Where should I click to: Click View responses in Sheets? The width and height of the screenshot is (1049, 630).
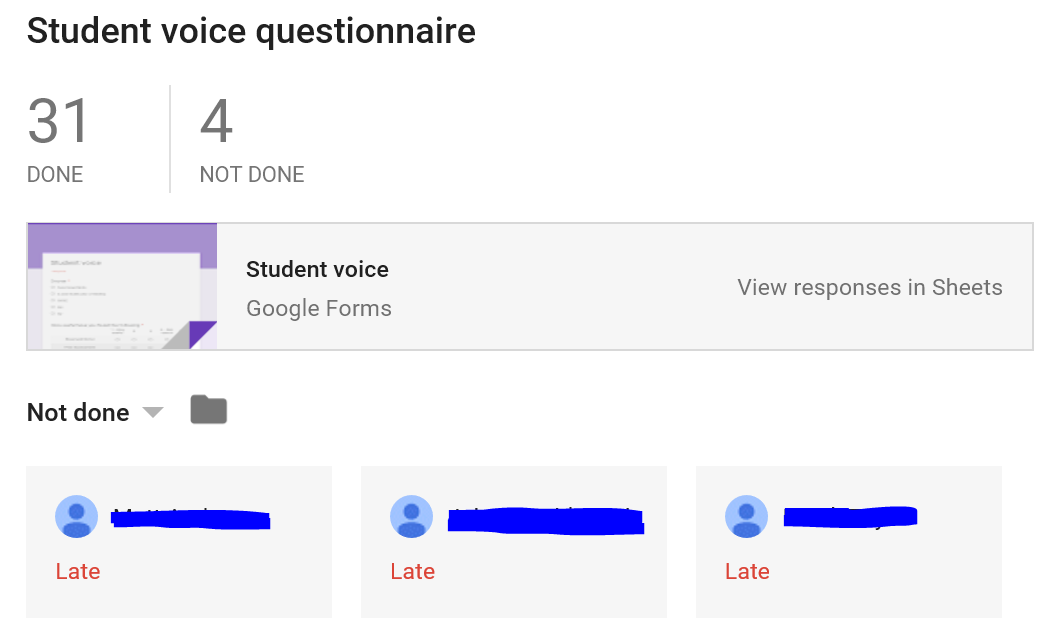pos(869,287)
